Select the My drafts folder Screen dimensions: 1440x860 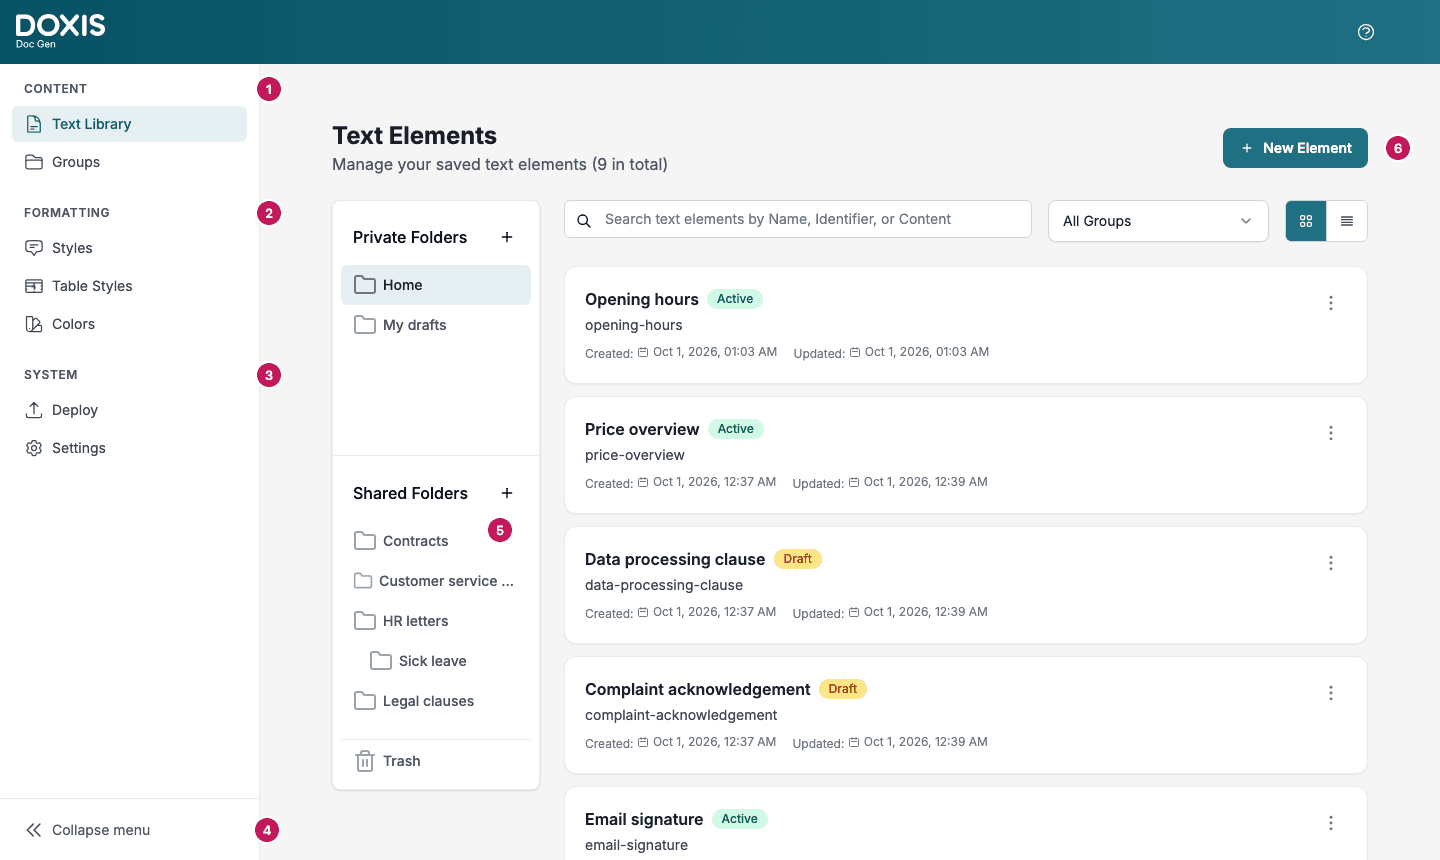pyautogui.click(x=436, y=325)
